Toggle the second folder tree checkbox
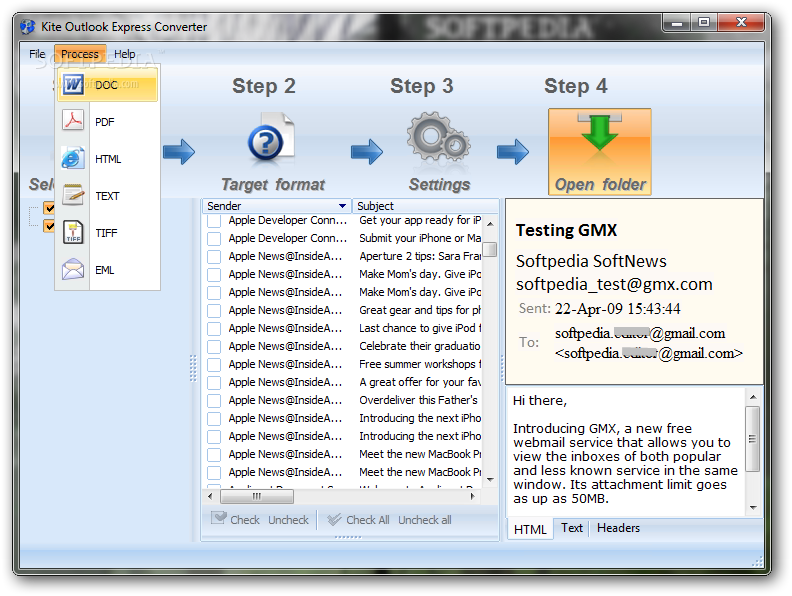Viewport: 792px width, 596px height. [49, 225]
